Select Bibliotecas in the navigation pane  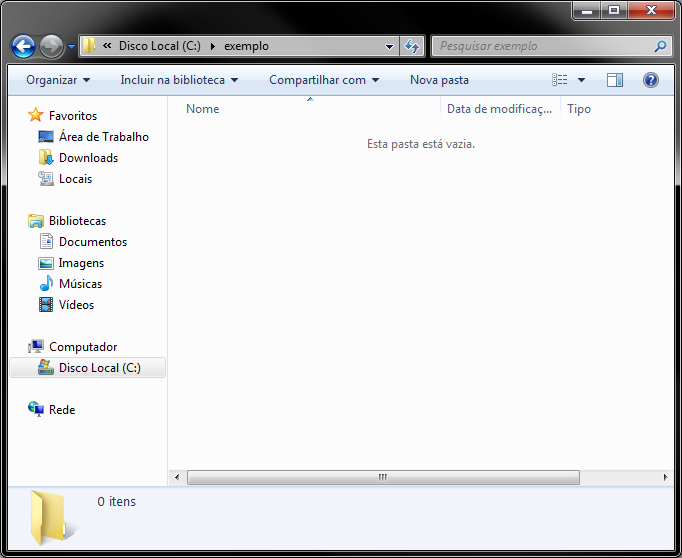coord(77,221)
